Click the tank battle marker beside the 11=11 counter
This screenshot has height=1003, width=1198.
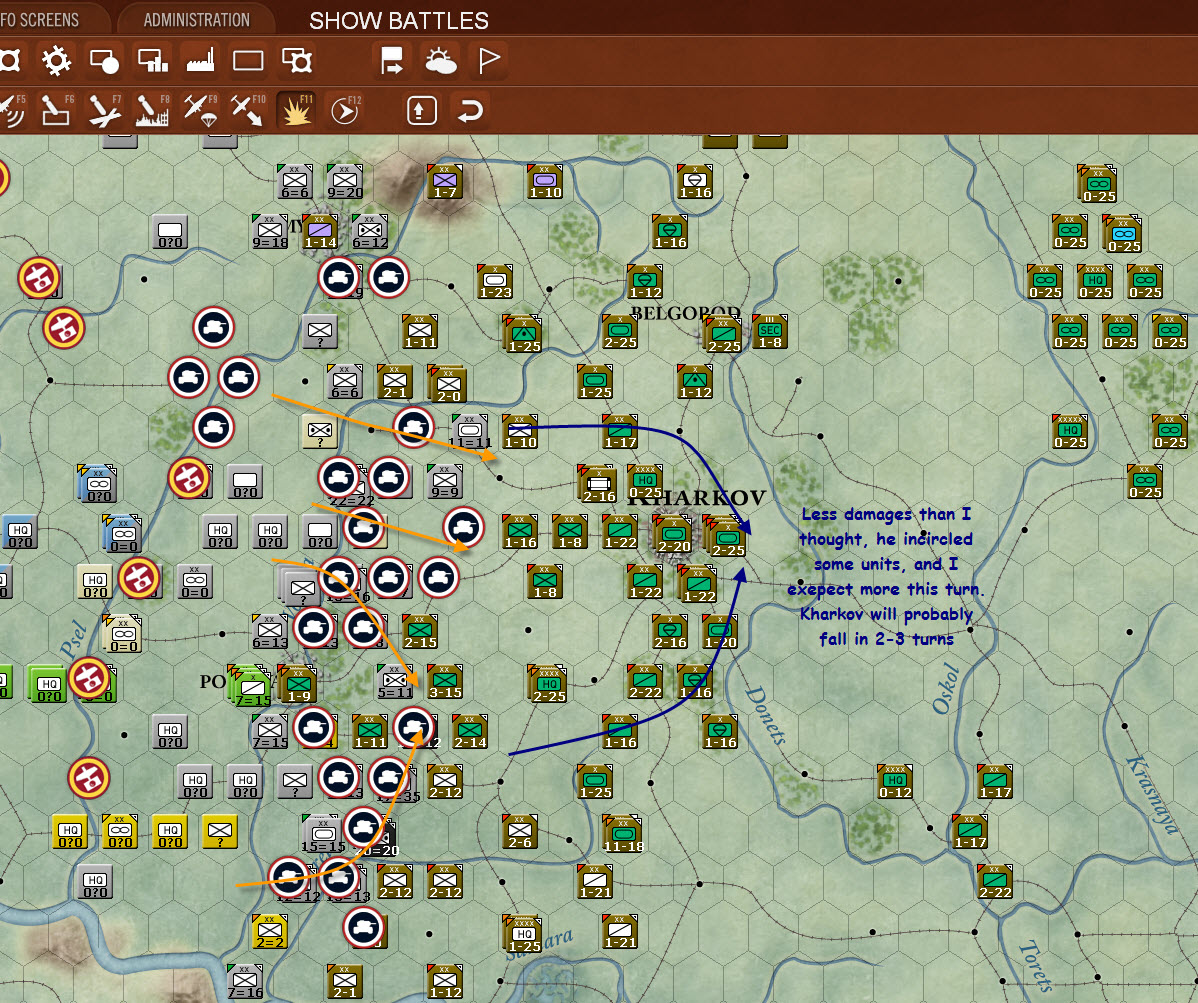tap(413, 427)
